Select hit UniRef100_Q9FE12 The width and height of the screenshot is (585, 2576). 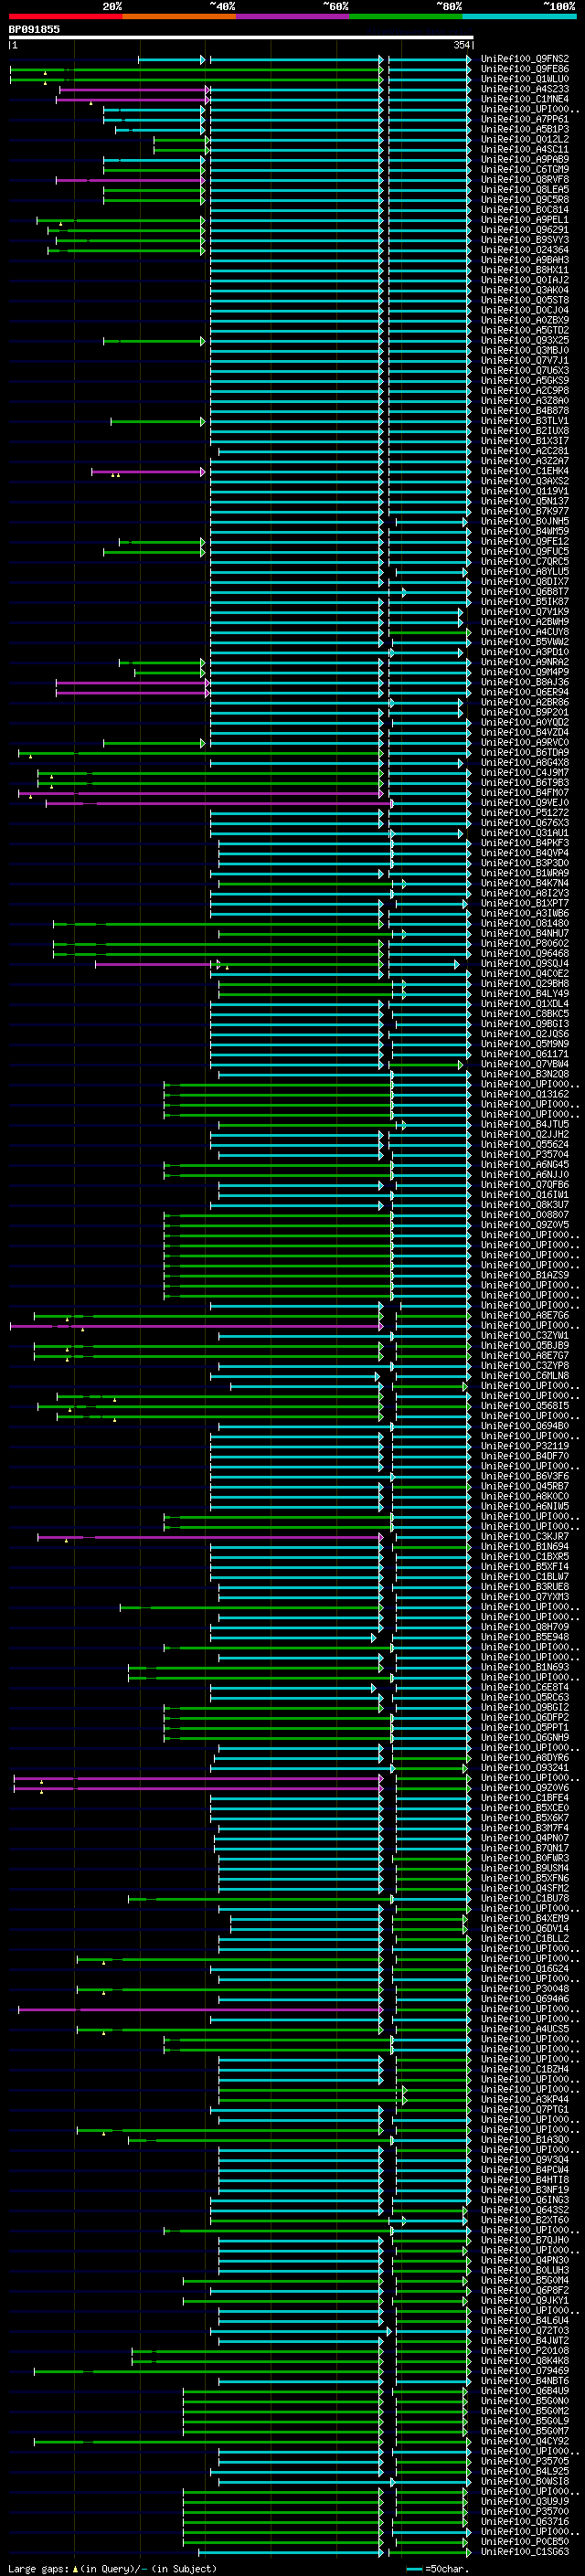pyautogui.click(x=524, y=542)
